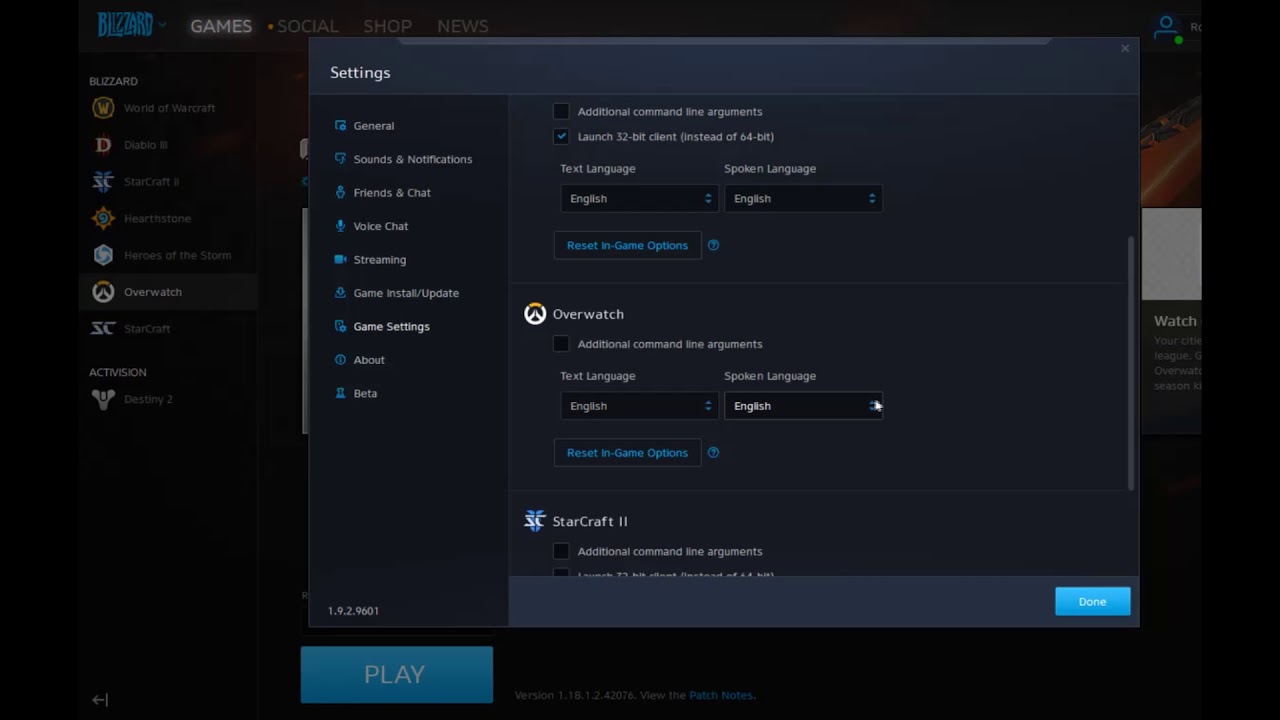Switch to Friends & Chat settings
This screenshot has width=1280, height=720.
coord(392,192)
